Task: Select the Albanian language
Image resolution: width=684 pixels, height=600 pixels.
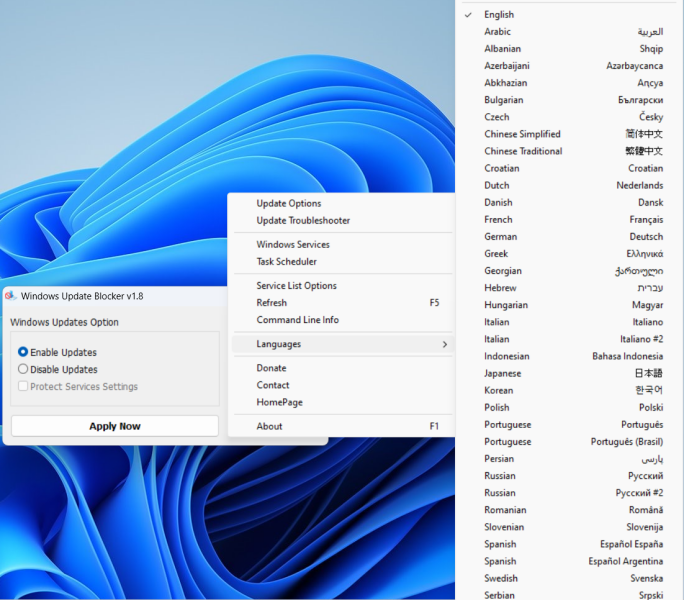Action: click(569, 48)
